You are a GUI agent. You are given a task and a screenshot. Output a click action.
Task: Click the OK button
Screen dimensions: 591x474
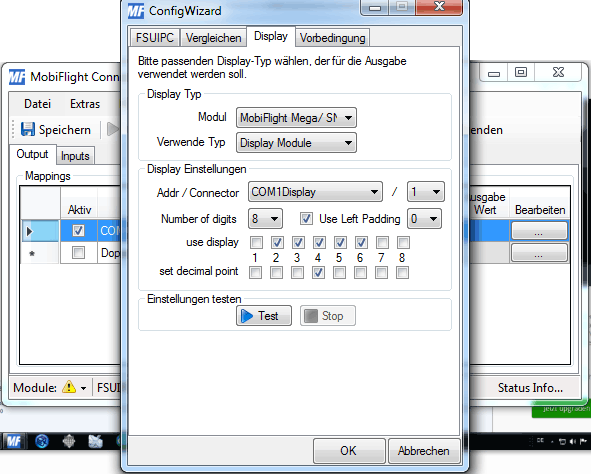[x=349, y=451]
